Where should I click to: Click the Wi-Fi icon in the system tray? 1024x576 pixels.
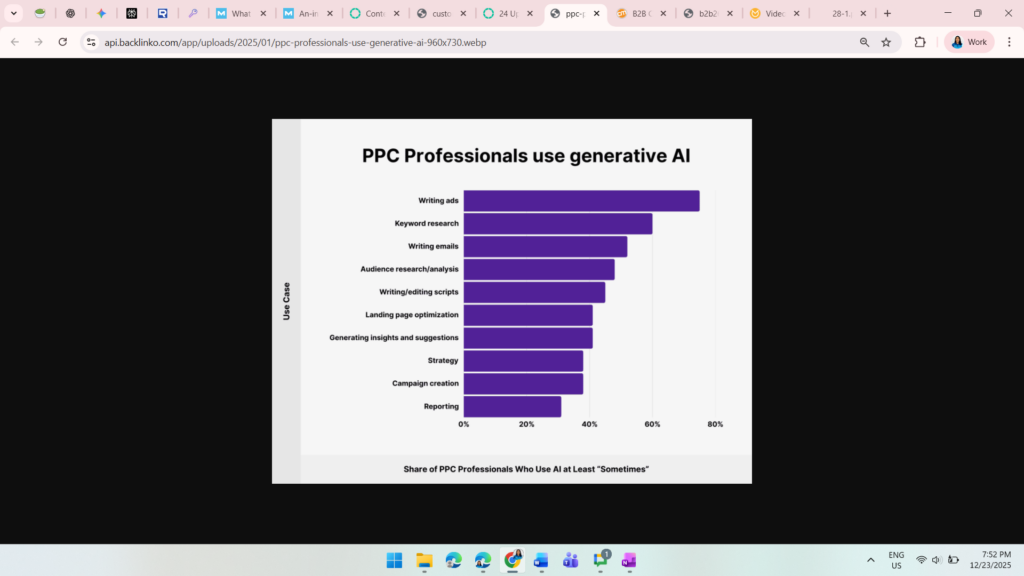[x=919, y=560]
